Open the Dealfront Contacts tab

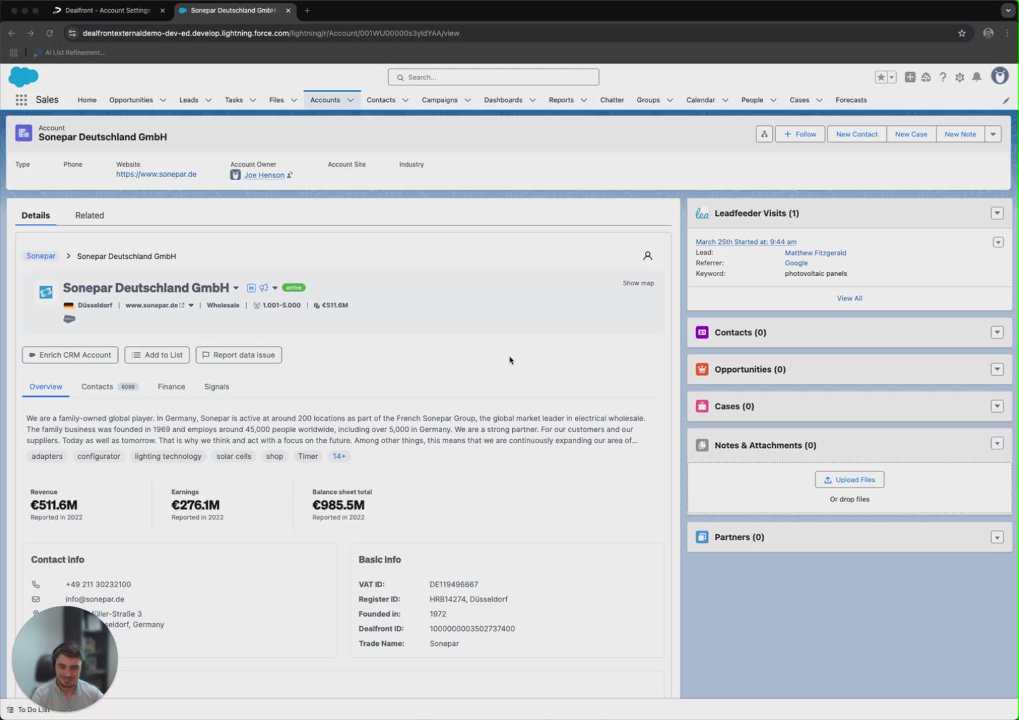pos(109,387)
